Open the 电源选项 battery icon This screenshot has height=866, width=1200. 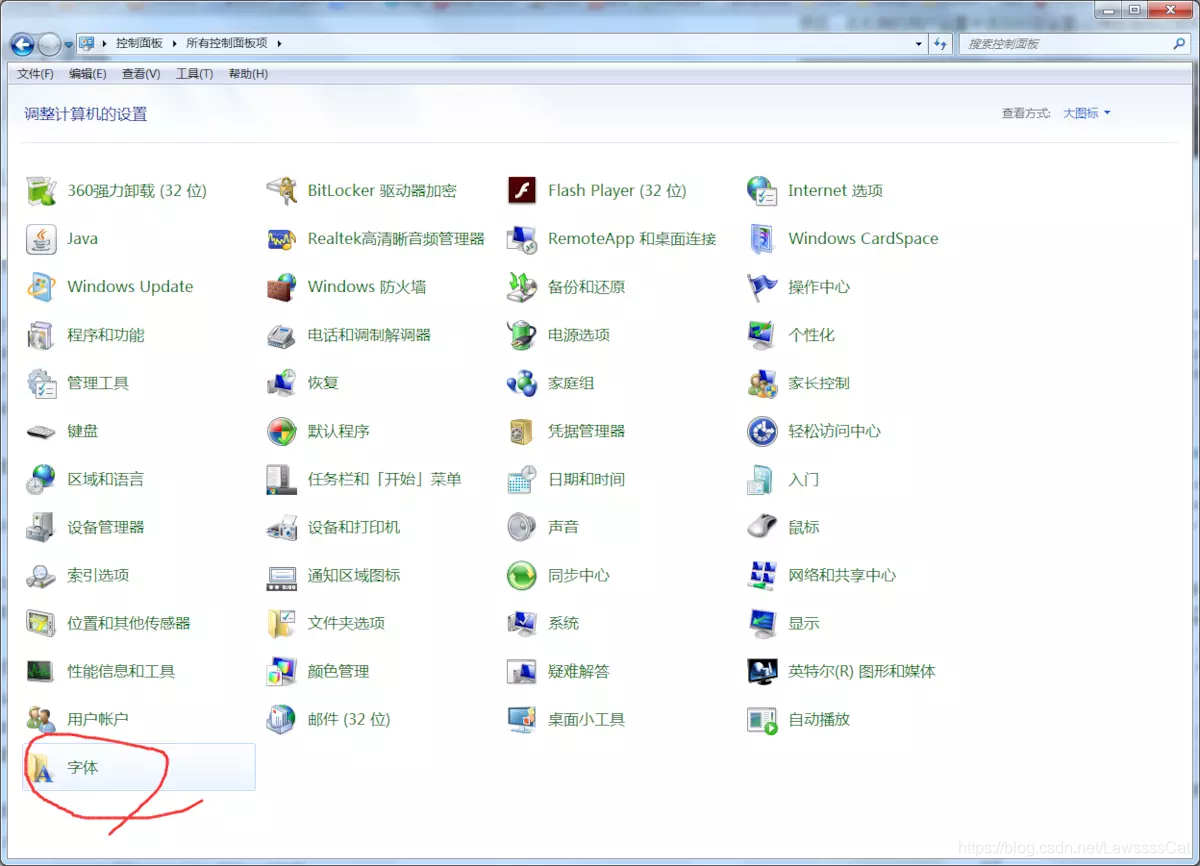coord(522,334)
